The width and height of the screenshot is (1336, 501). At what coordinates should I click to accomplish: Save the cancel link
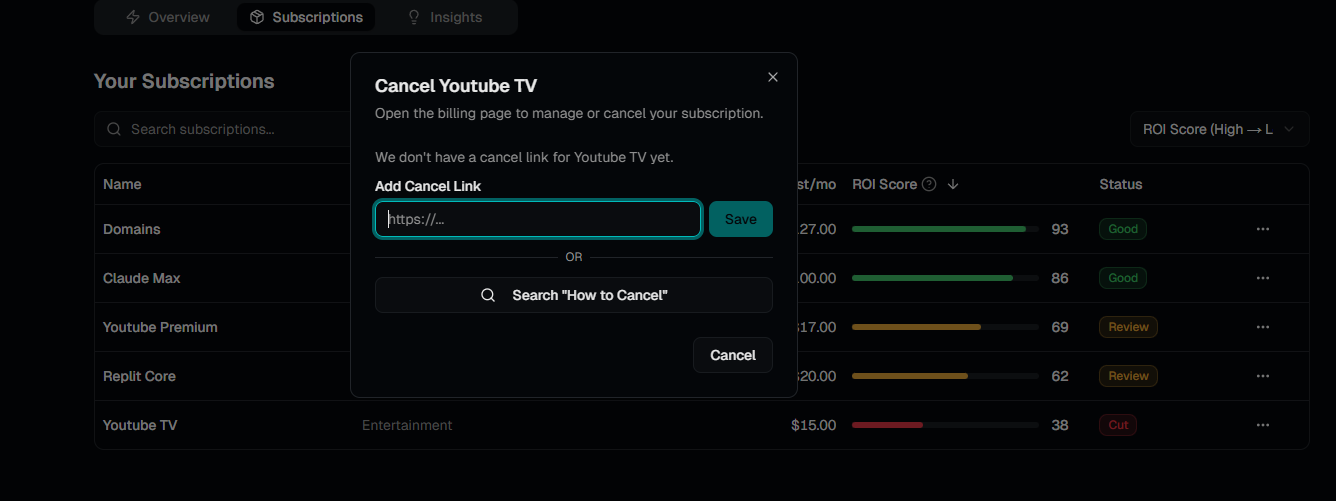tap(741, 219)
